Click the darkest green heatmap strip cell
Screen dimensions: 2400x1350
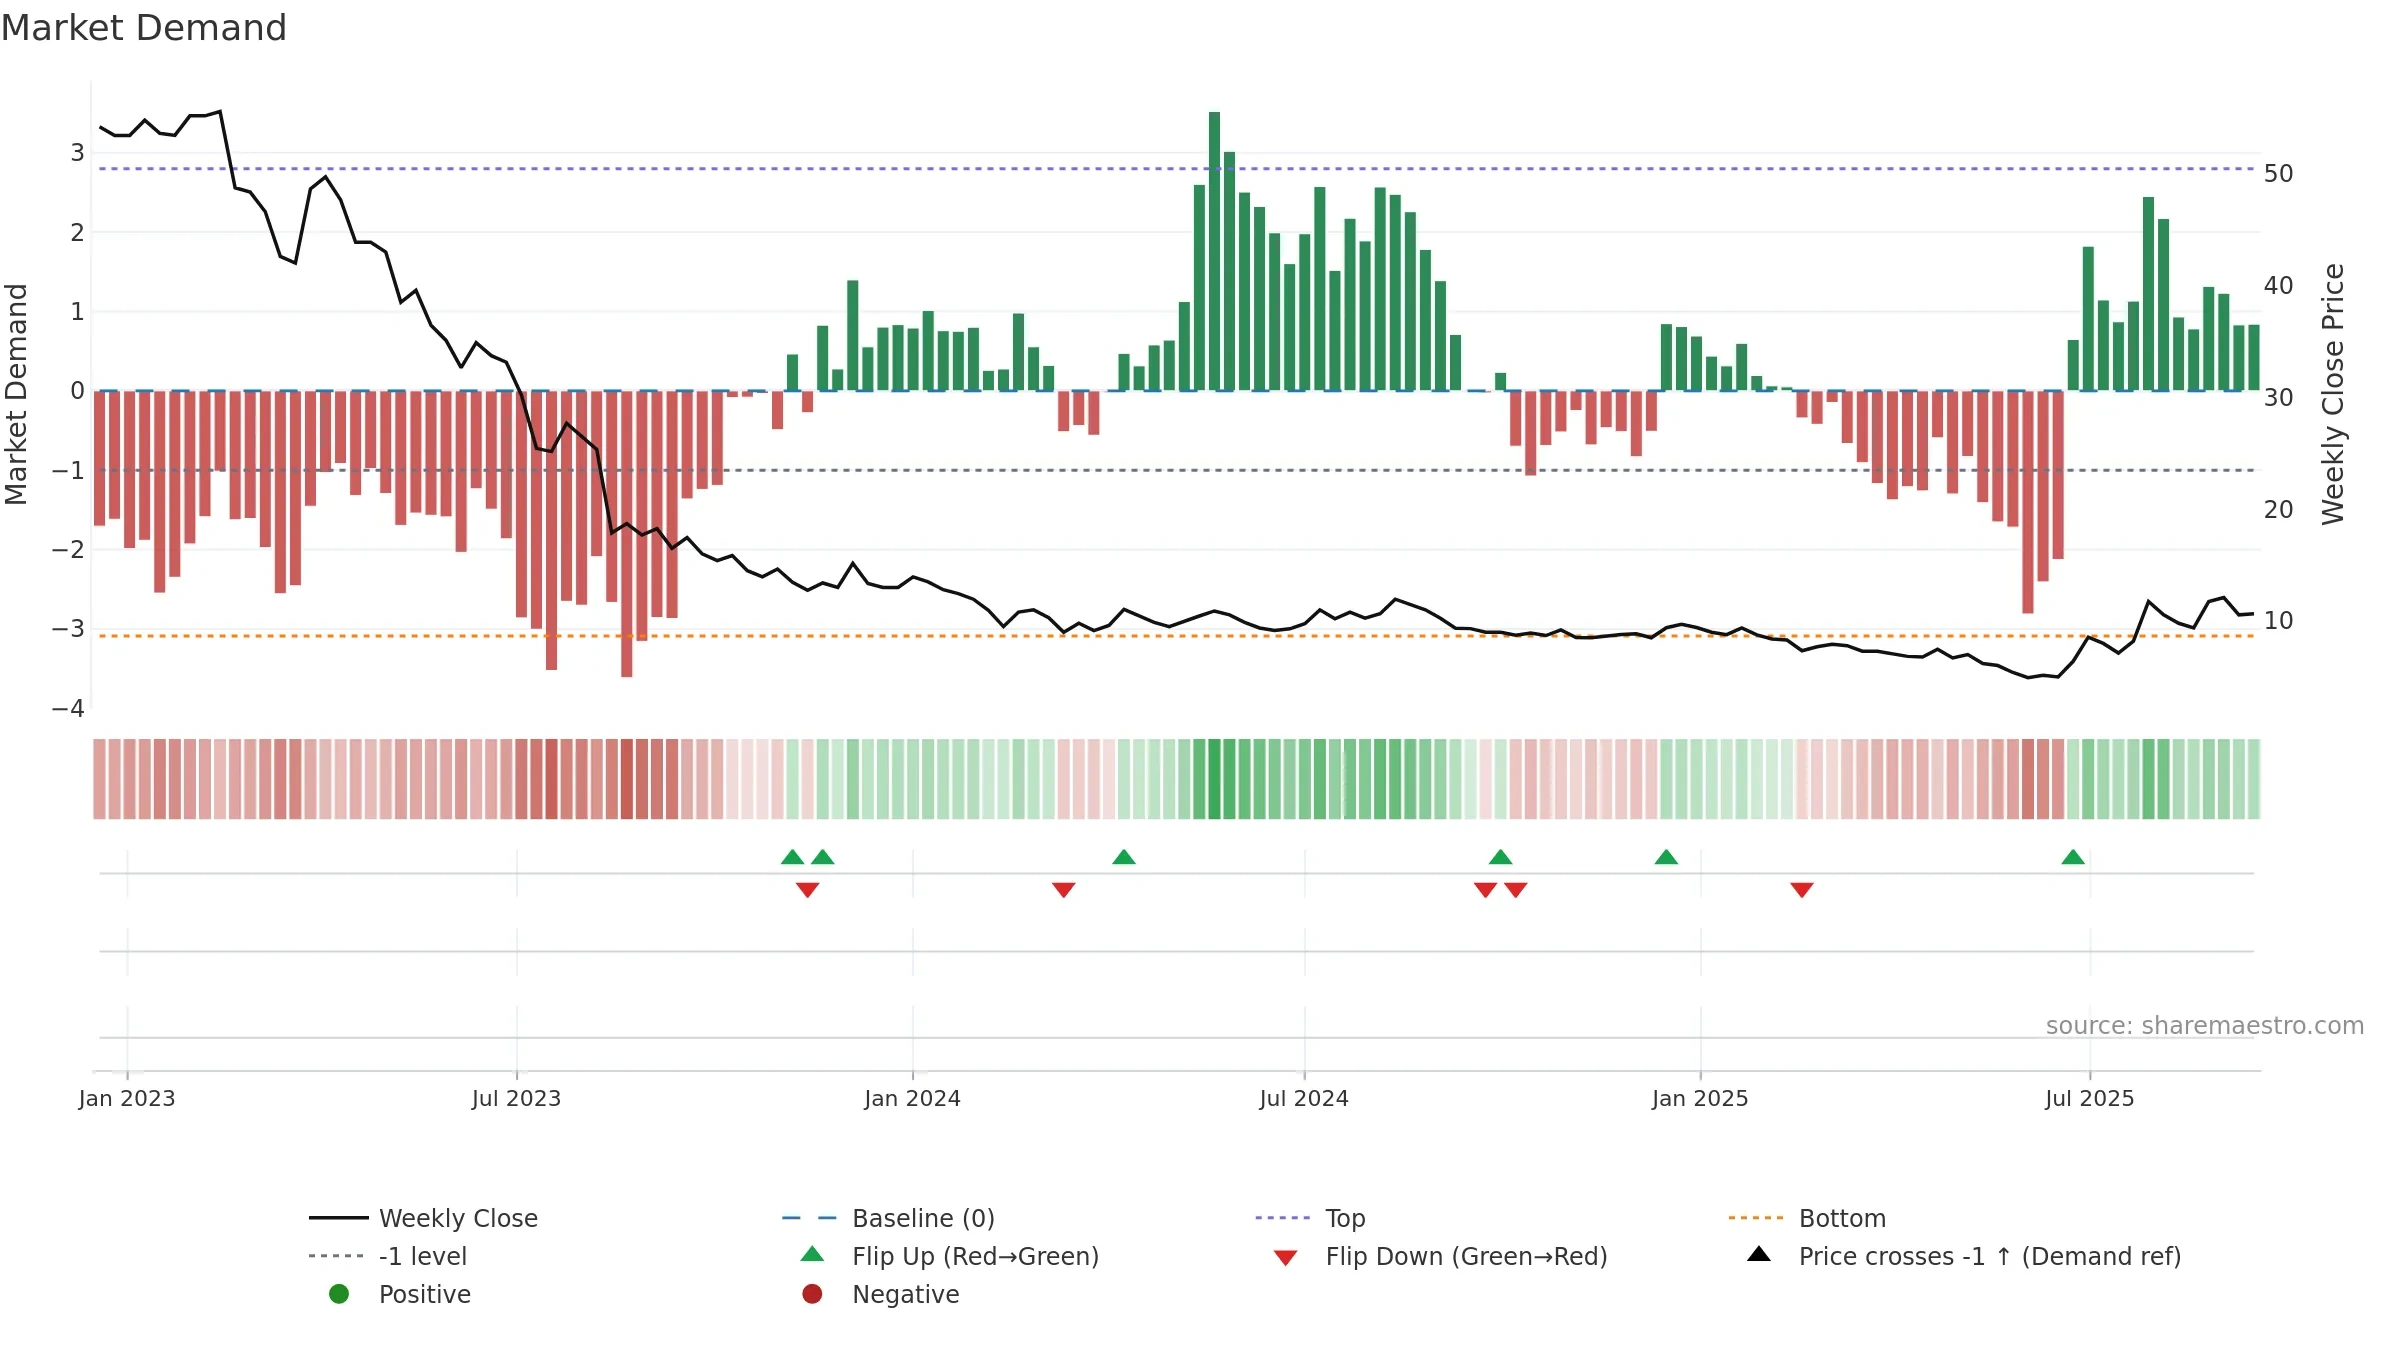point(1214,779)
